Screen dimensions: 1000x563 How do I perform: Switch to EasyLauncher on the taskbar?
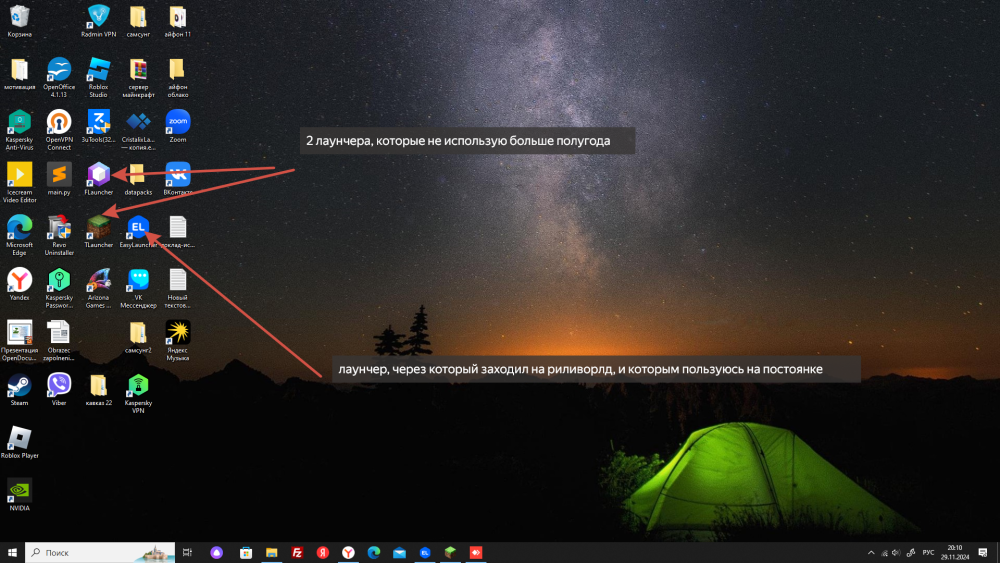(x=425, y=552)
